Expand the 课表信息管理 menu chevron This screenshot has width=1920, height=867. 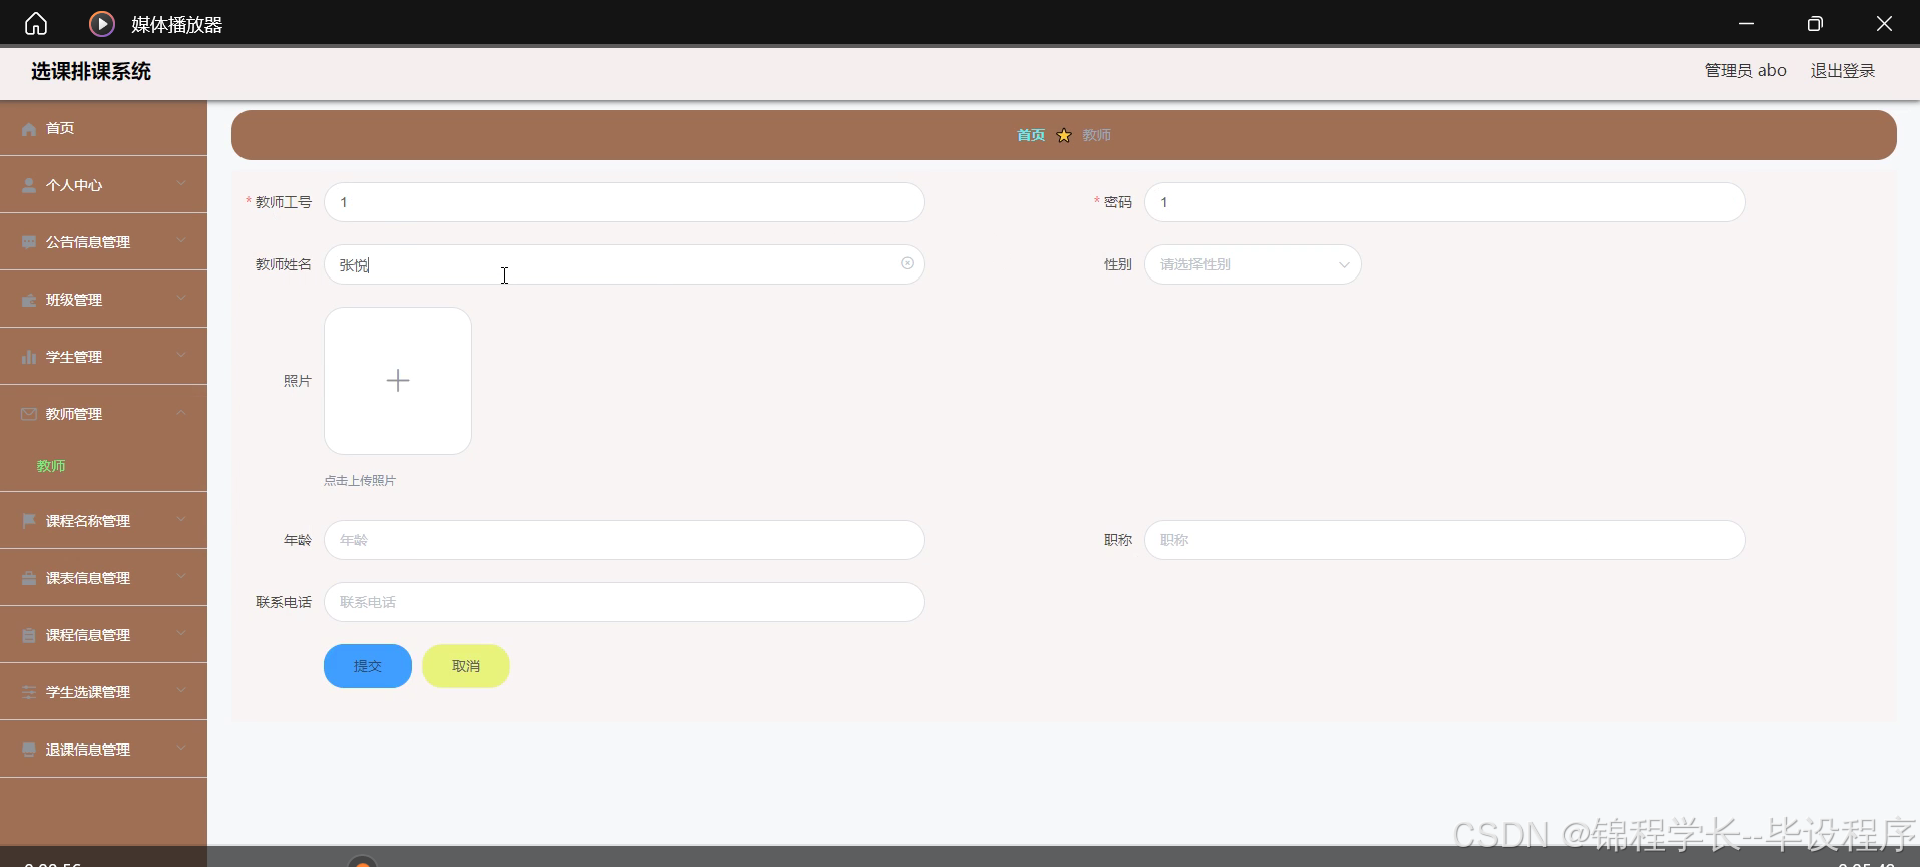pyautogui.click(x=181, y=577)
